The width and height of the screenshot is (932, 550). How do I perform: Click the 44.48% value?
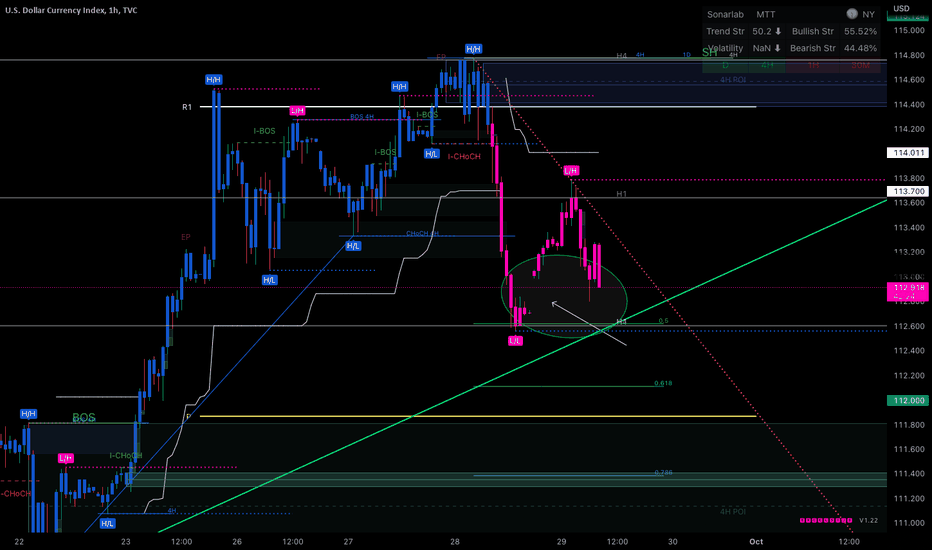pos(860,48)
